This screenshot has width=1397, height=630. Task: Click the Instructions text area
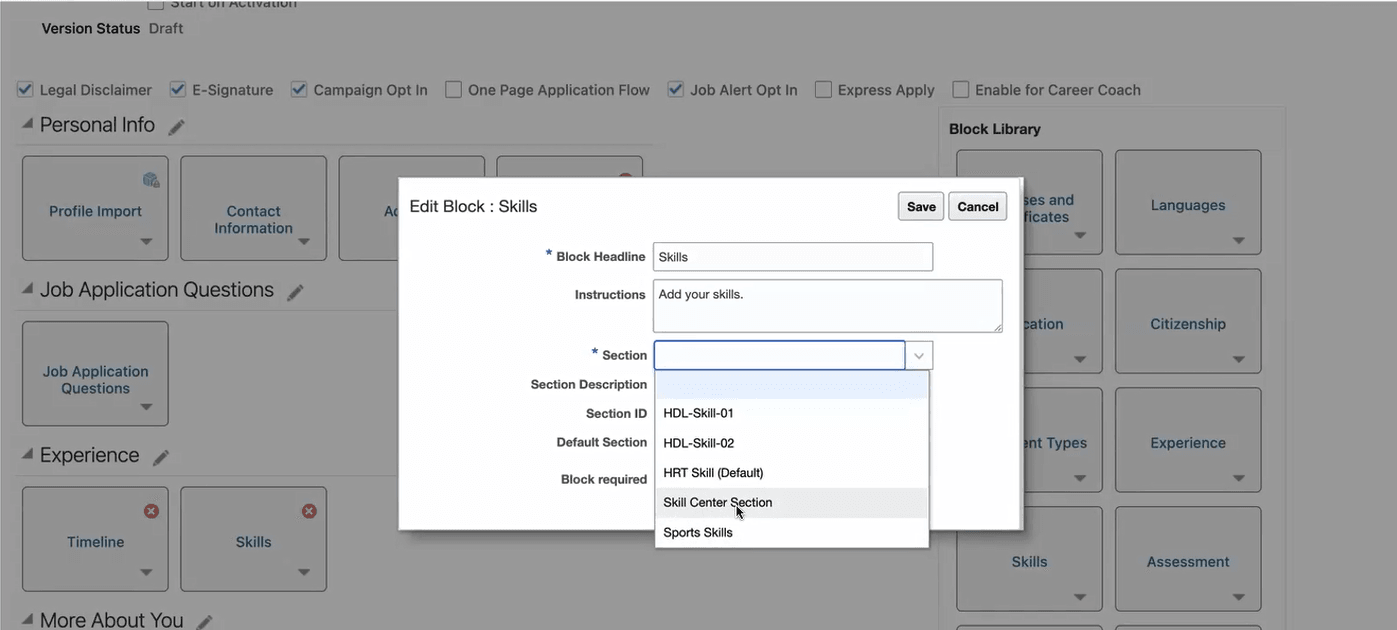coord(828,306)
